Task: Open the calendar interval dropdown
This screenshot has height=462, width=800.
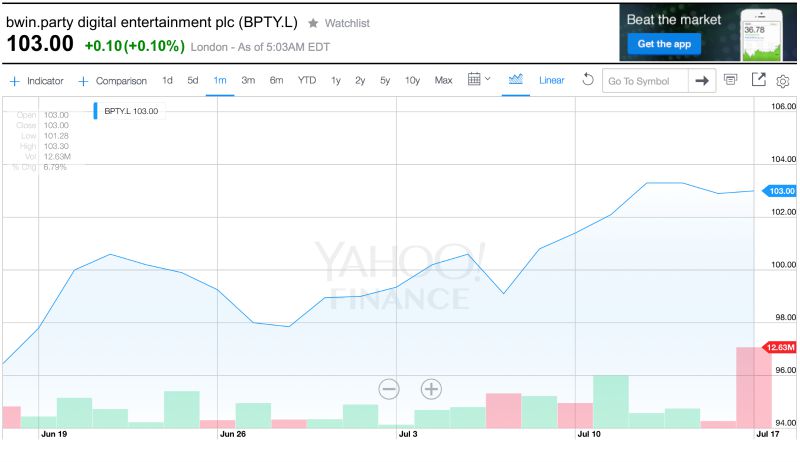Action: (x=479, y=80)
